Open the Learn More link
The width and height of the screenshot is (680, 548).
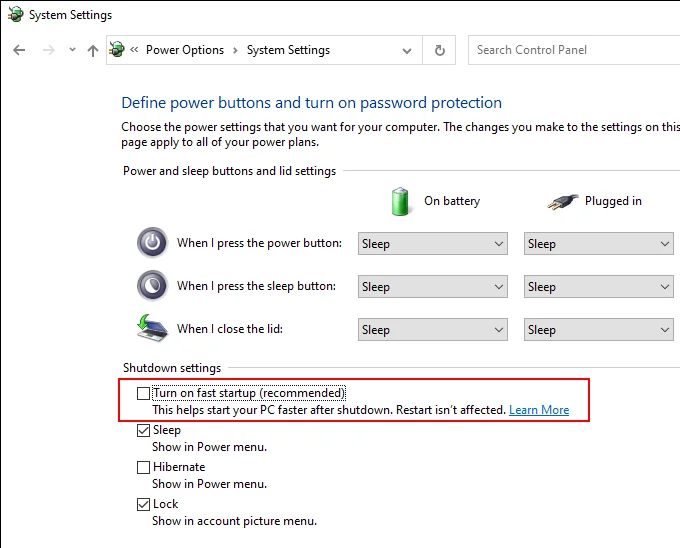[539, 410]
